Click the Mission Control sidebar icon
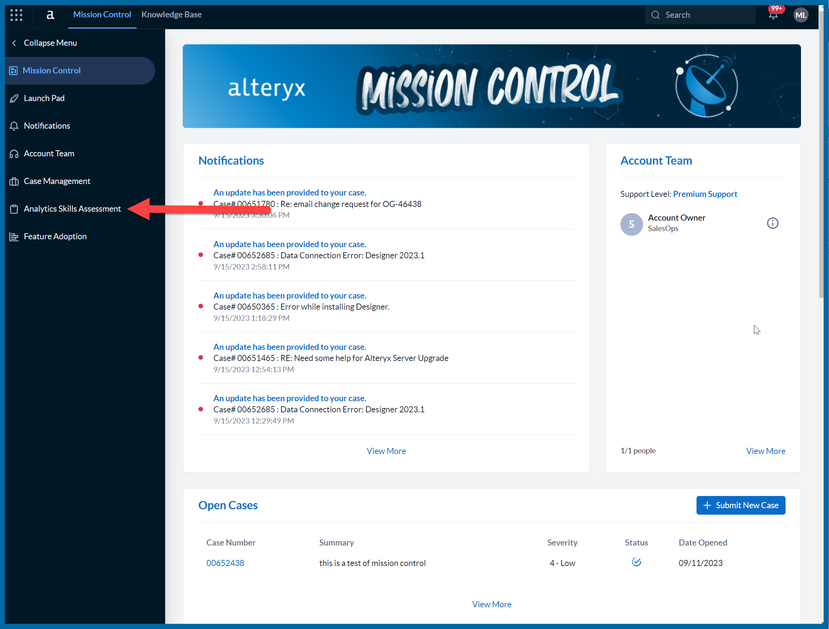 tap(14, 70)
